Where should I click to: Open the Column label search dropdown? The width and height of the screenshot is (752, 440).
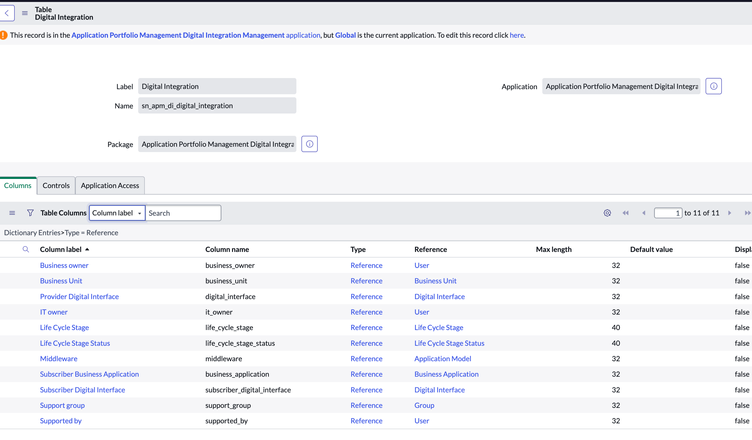117,213
